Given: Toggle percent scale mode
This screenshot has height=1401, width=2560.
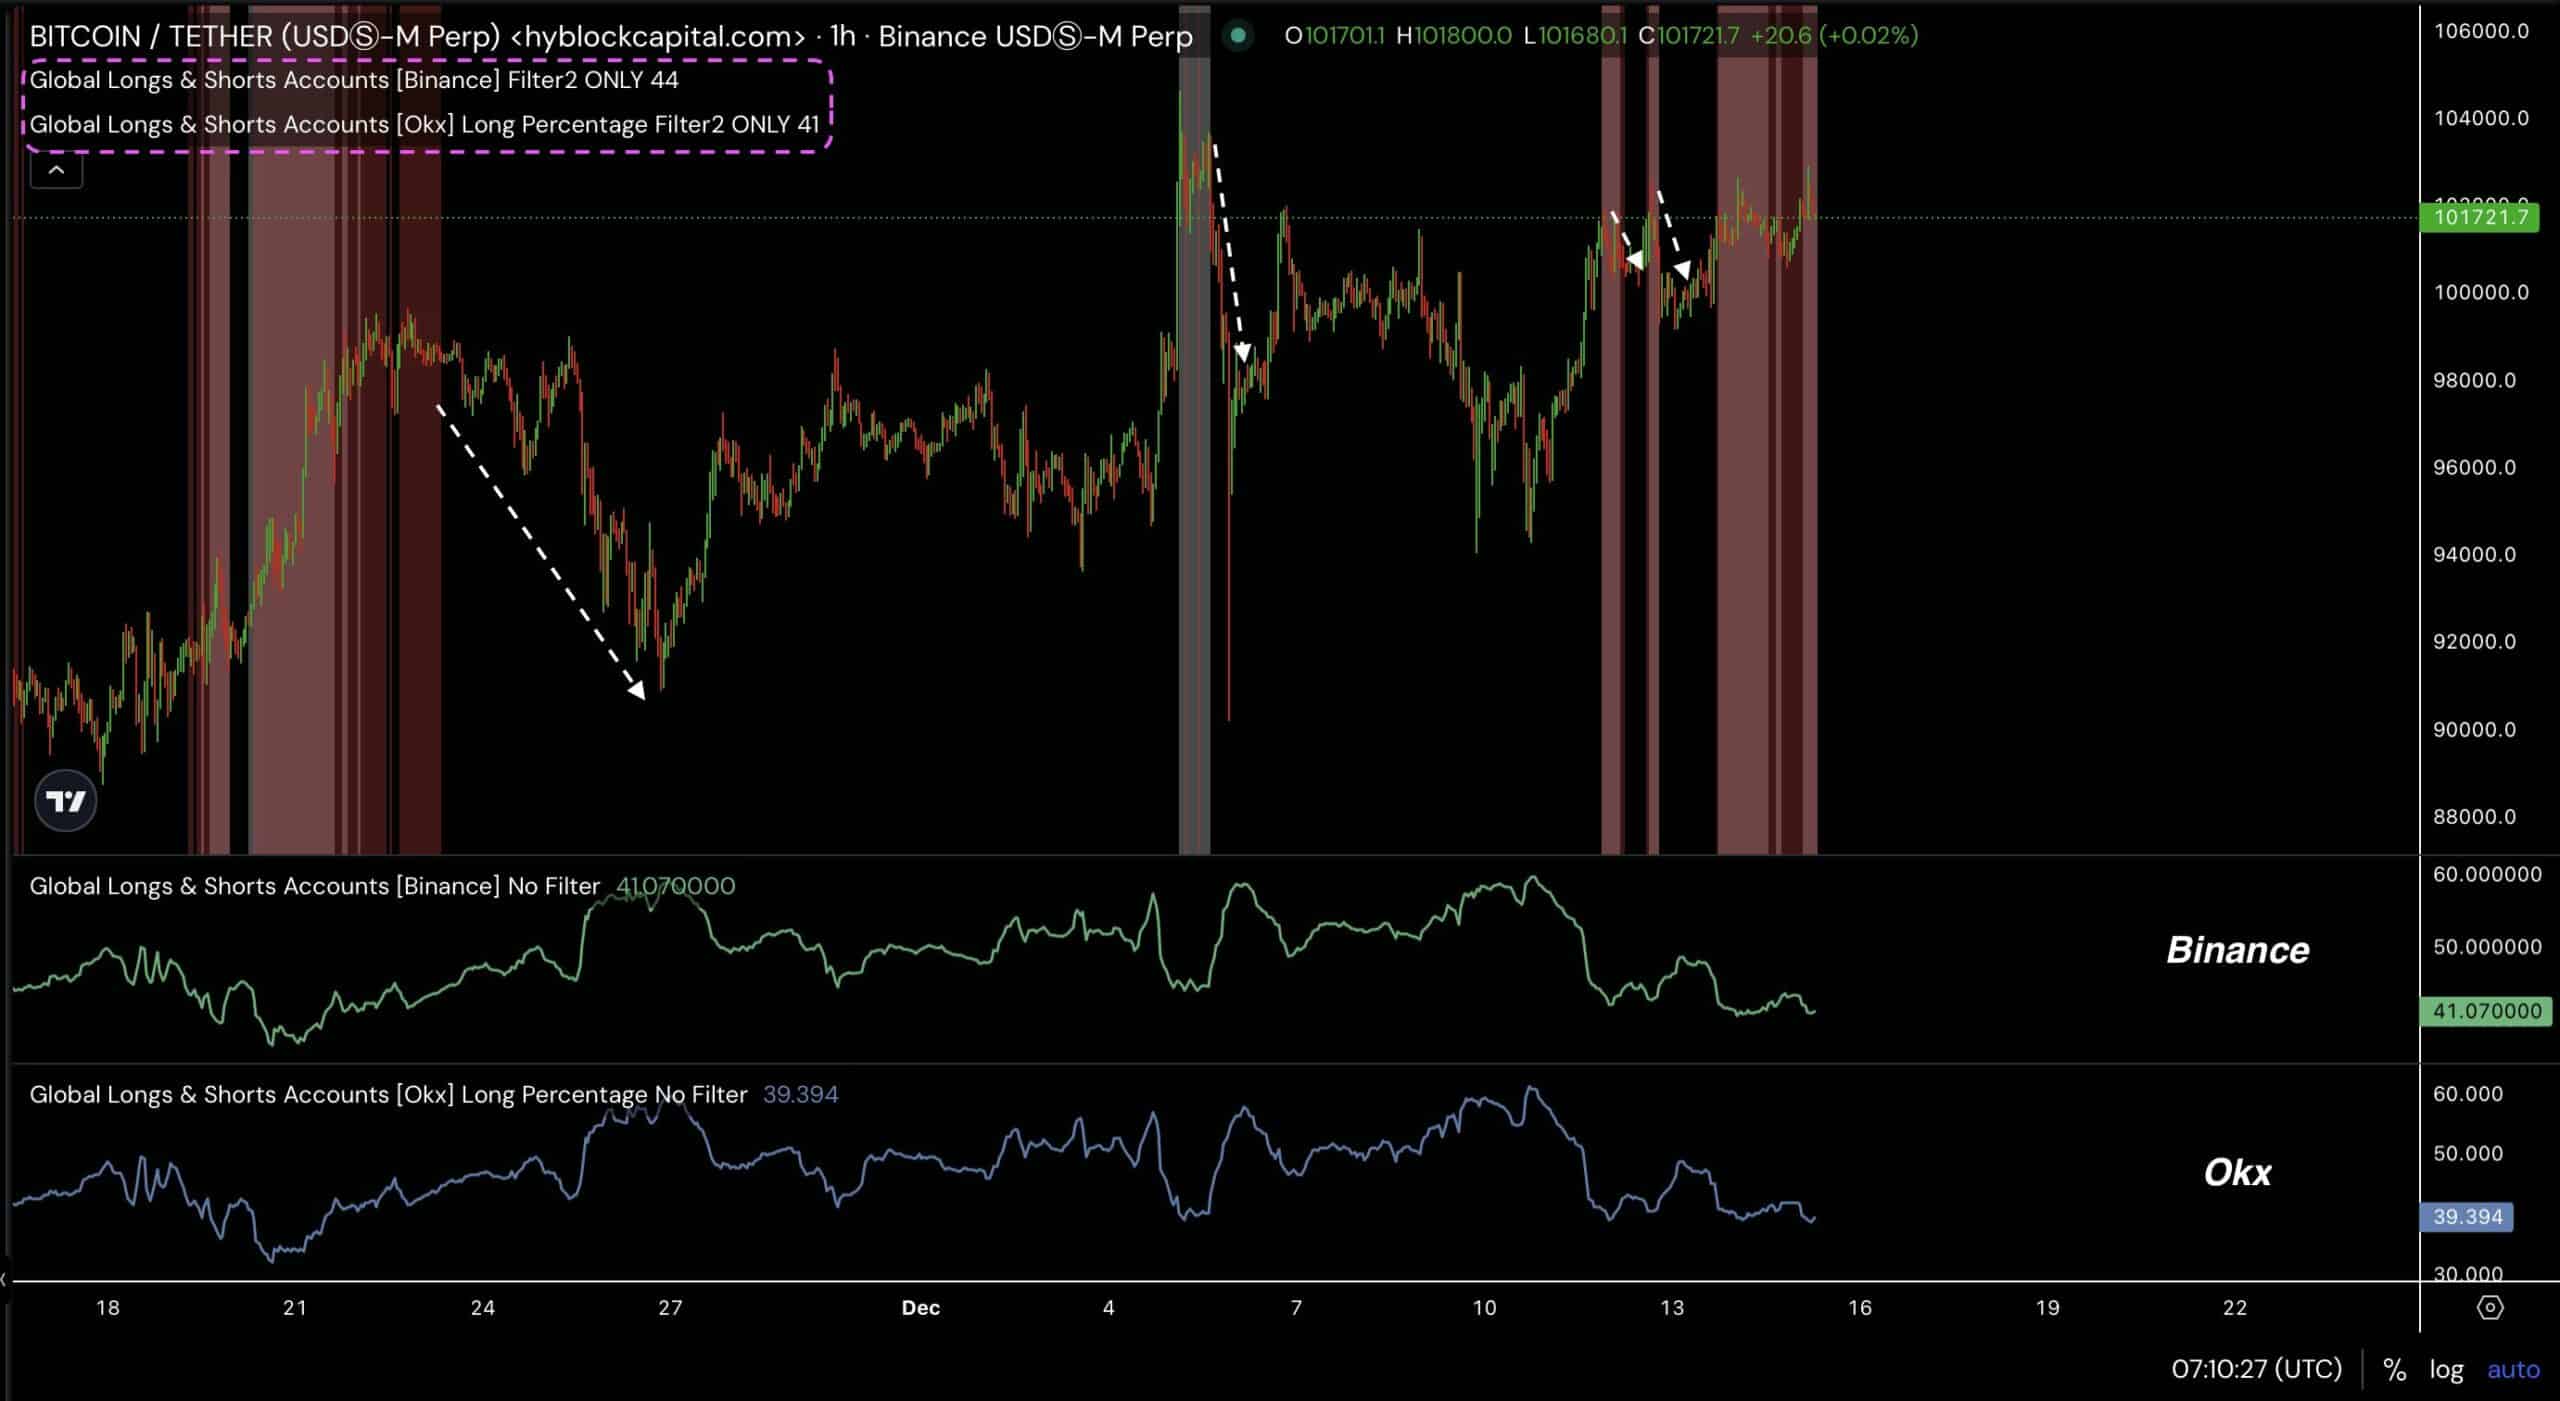Looking at the screenshot, I should [x=2394, y=1369].
